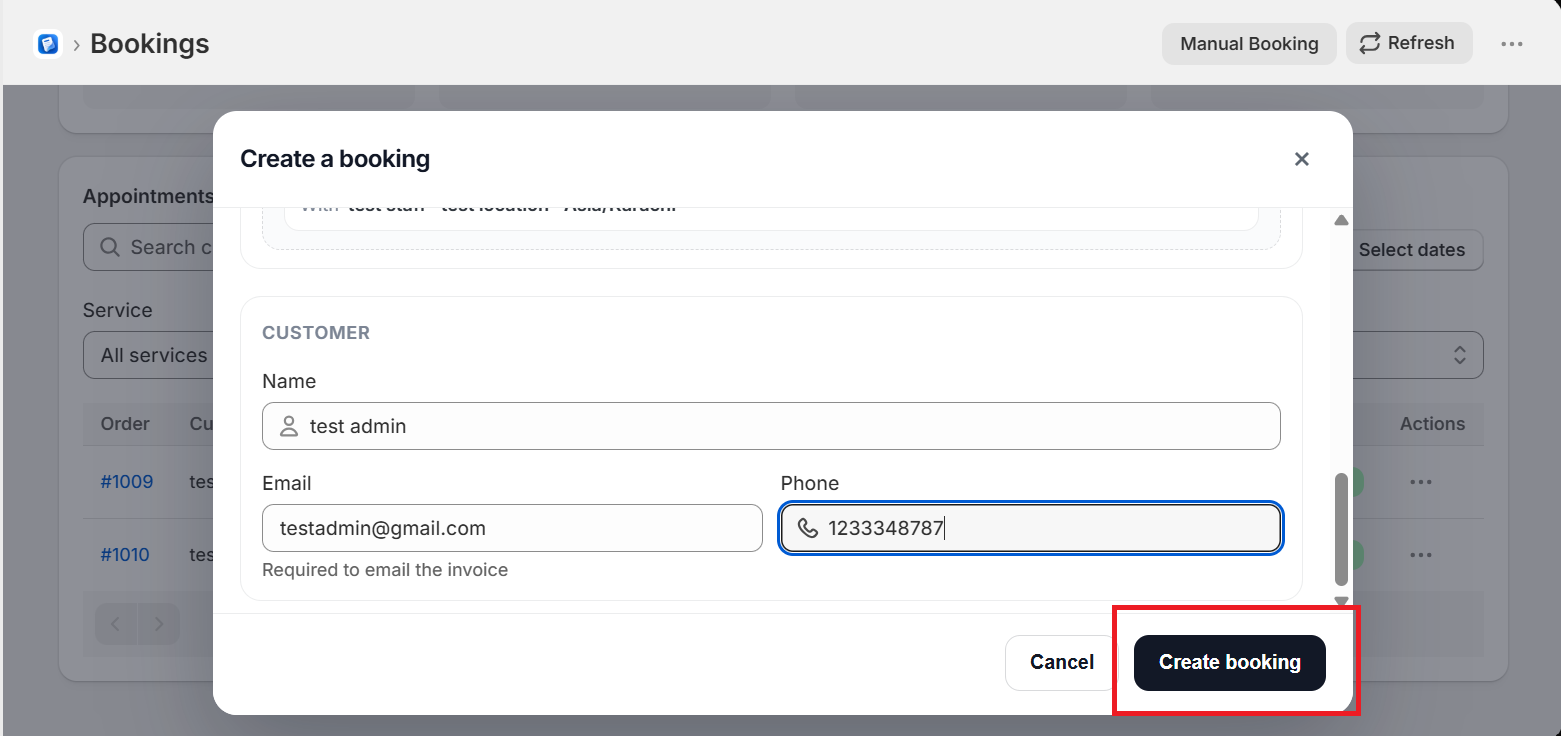Click the Bookings breadcrumb title
The height and width of the screenshot is (736, 1561).
(150, 44)
